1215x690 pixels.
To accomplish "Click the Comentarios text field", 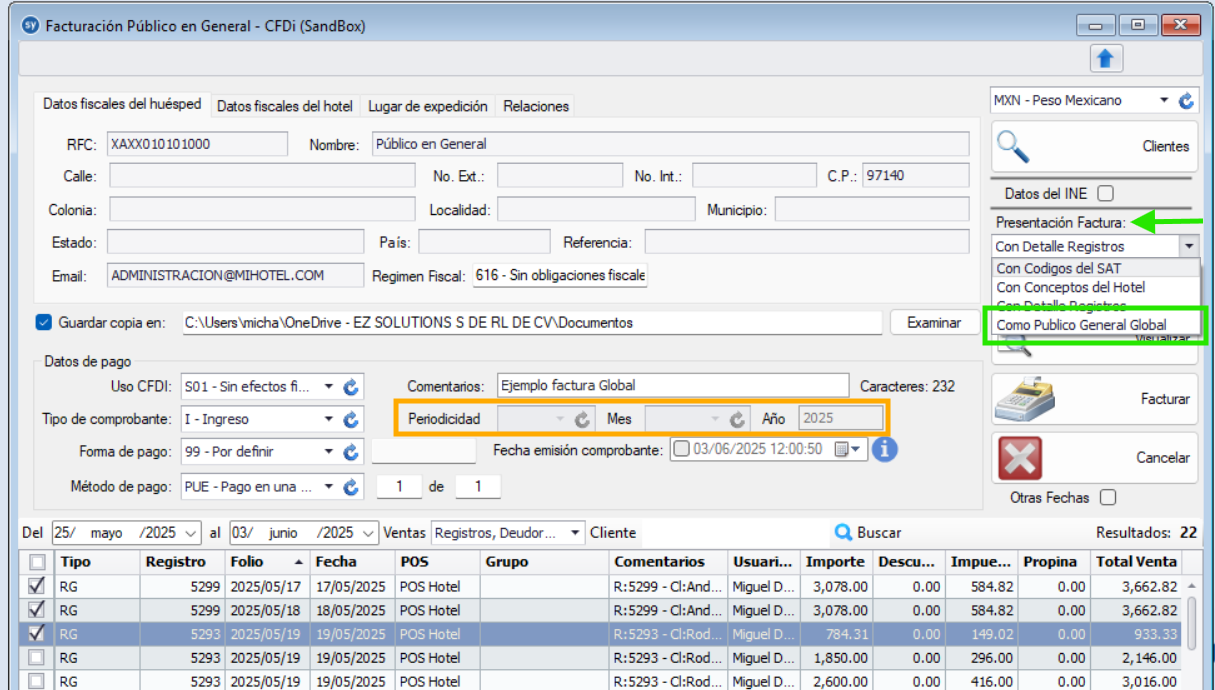I will click(673, 385).
